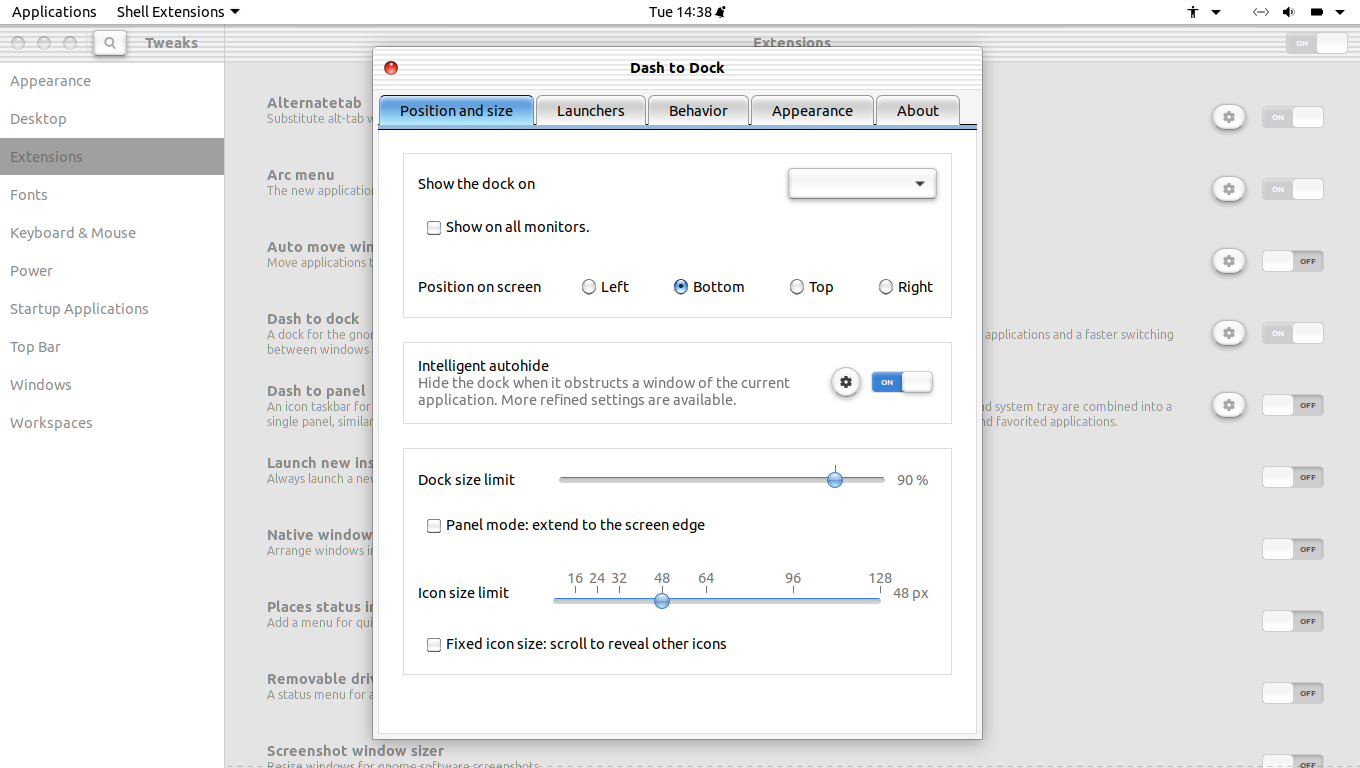Open Dash to panel settings gear
This screenshot has height=768, width=1360.
point(1229,405)
